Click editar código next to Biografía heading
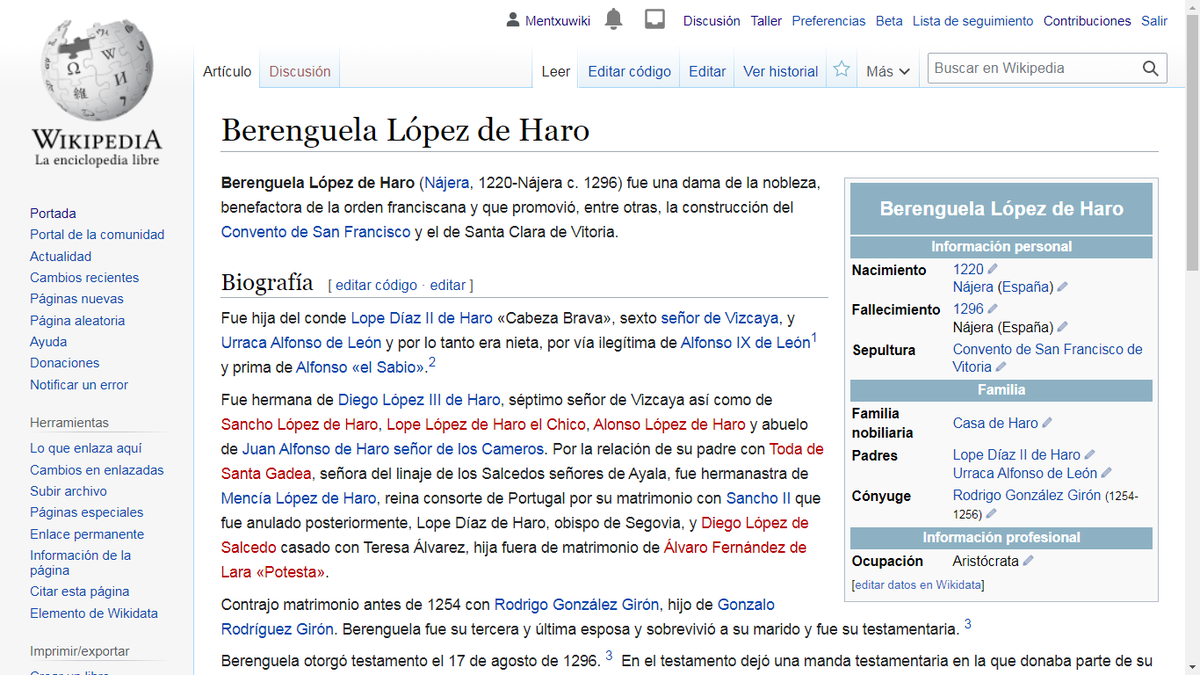 click(x=376, y=285)
